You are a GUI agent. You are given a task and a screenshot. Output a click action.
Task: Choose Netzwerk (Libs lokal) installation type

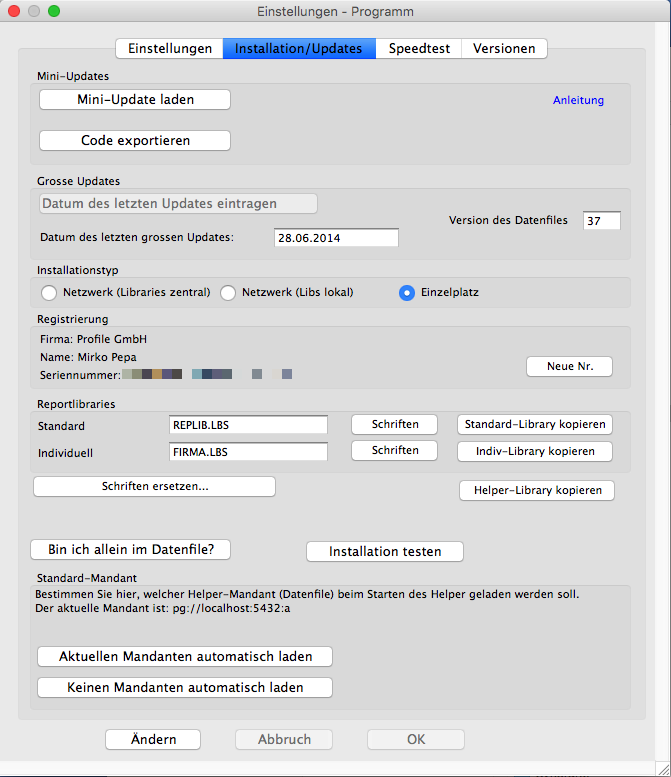[x=228, y=293]
